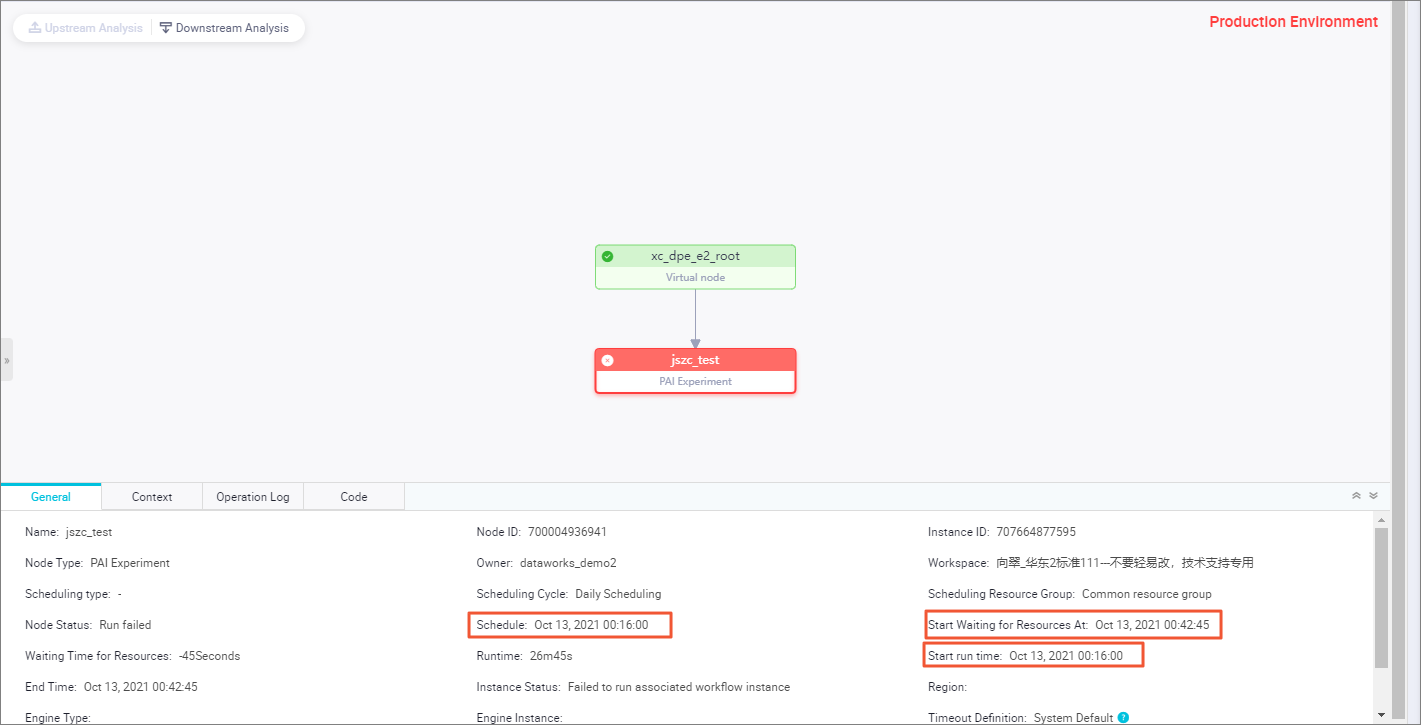Collapse details panel with double down arrows
This screenshot has height=725, width=1421.
[1373, 496]
